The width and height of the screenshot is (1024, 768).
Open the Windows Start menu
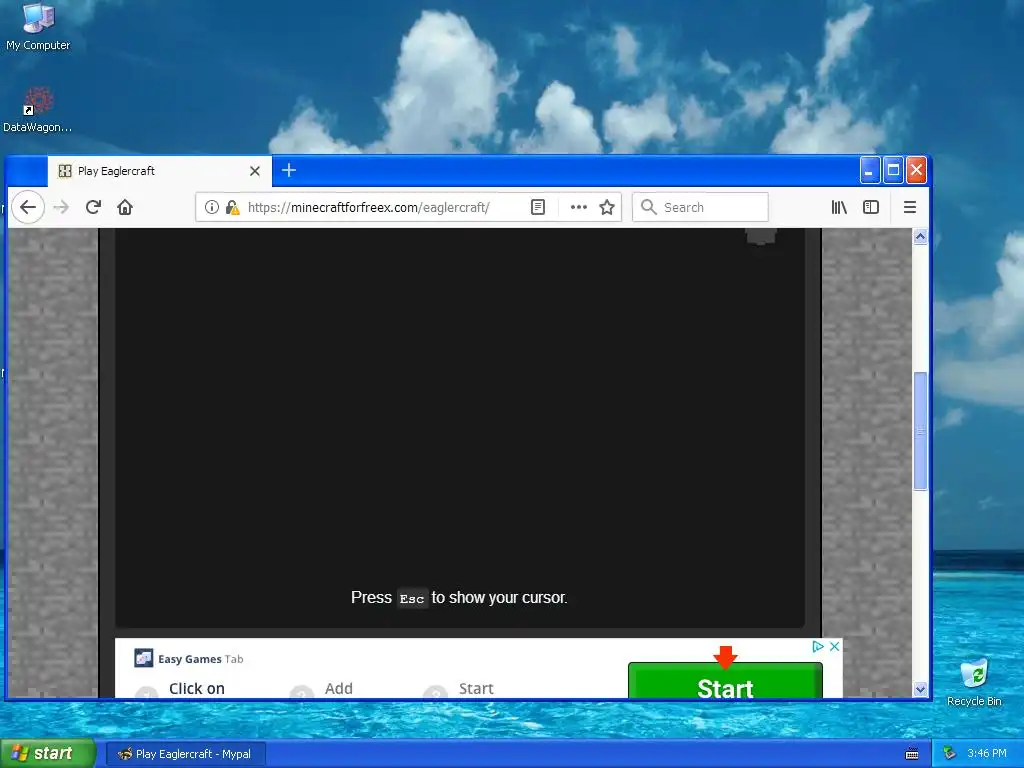click(x=48, y=753)
